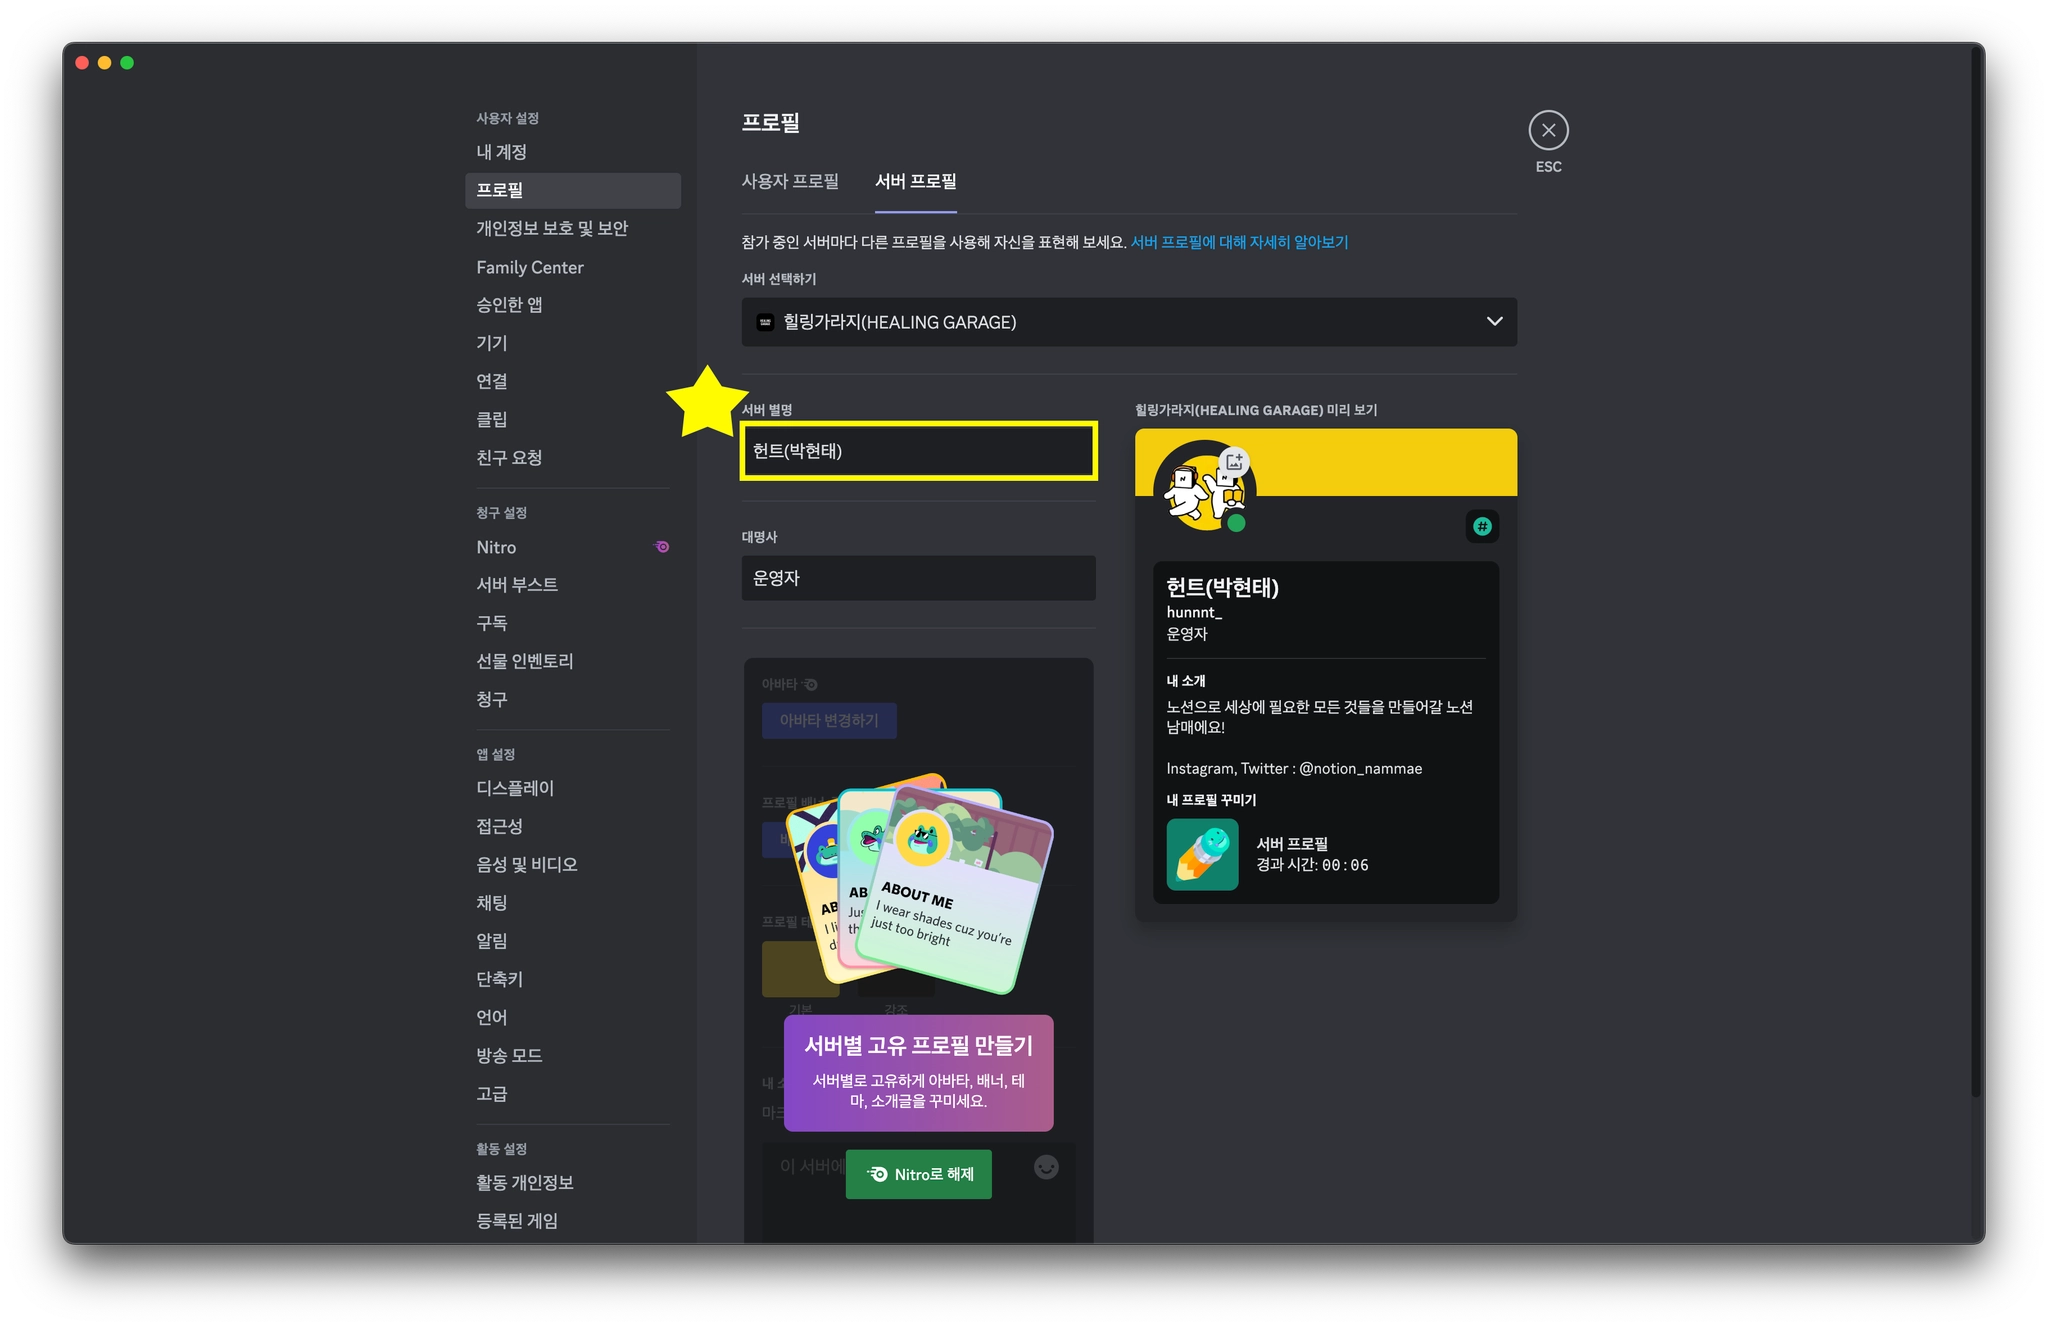Switch to the 사용자 프로필 tab
This screenshot has height=1327, width=2048.
790,181
